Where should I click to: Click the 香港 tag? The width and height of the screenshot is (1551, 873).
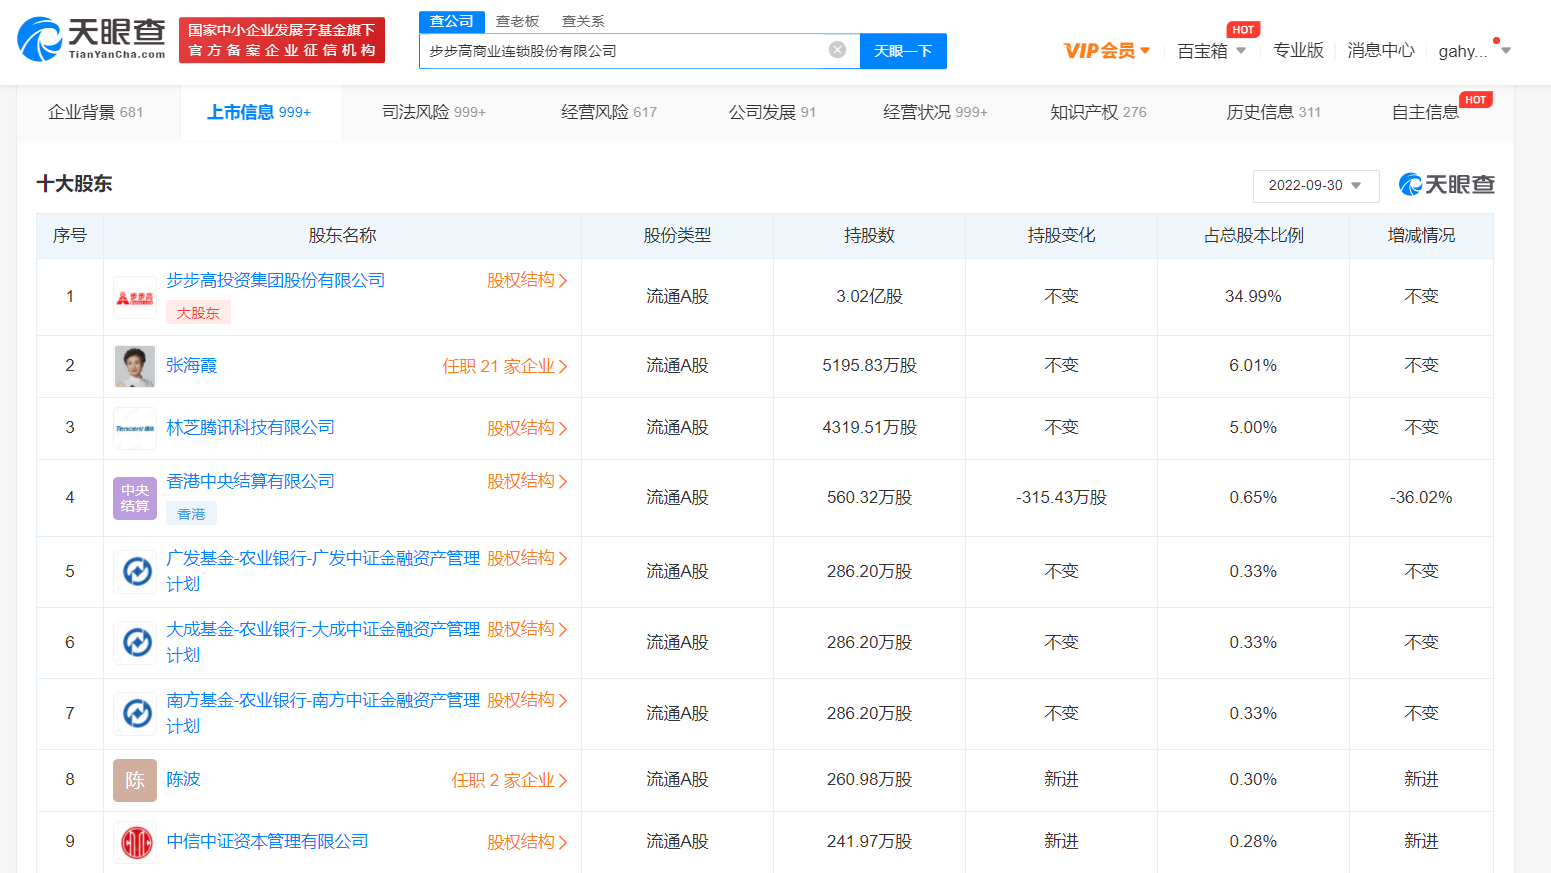[191, 514]
